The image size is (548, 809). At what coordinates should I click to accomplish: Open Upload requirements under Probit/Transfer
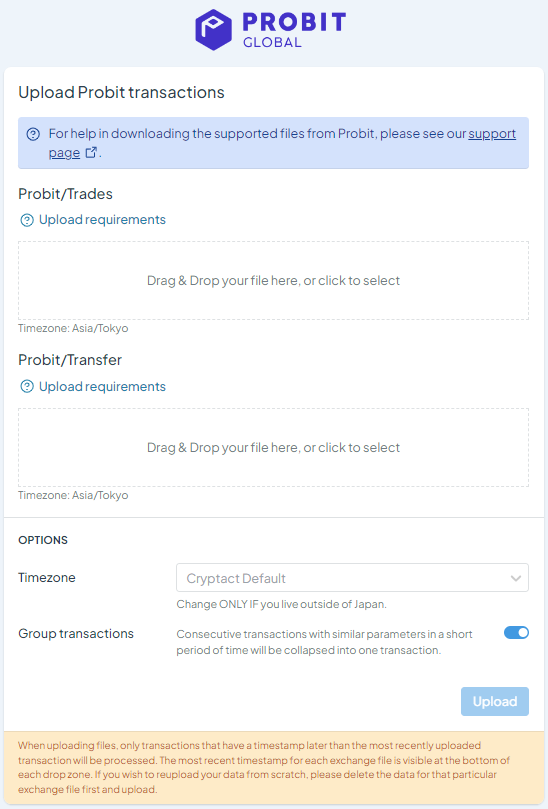pos(102,386)
